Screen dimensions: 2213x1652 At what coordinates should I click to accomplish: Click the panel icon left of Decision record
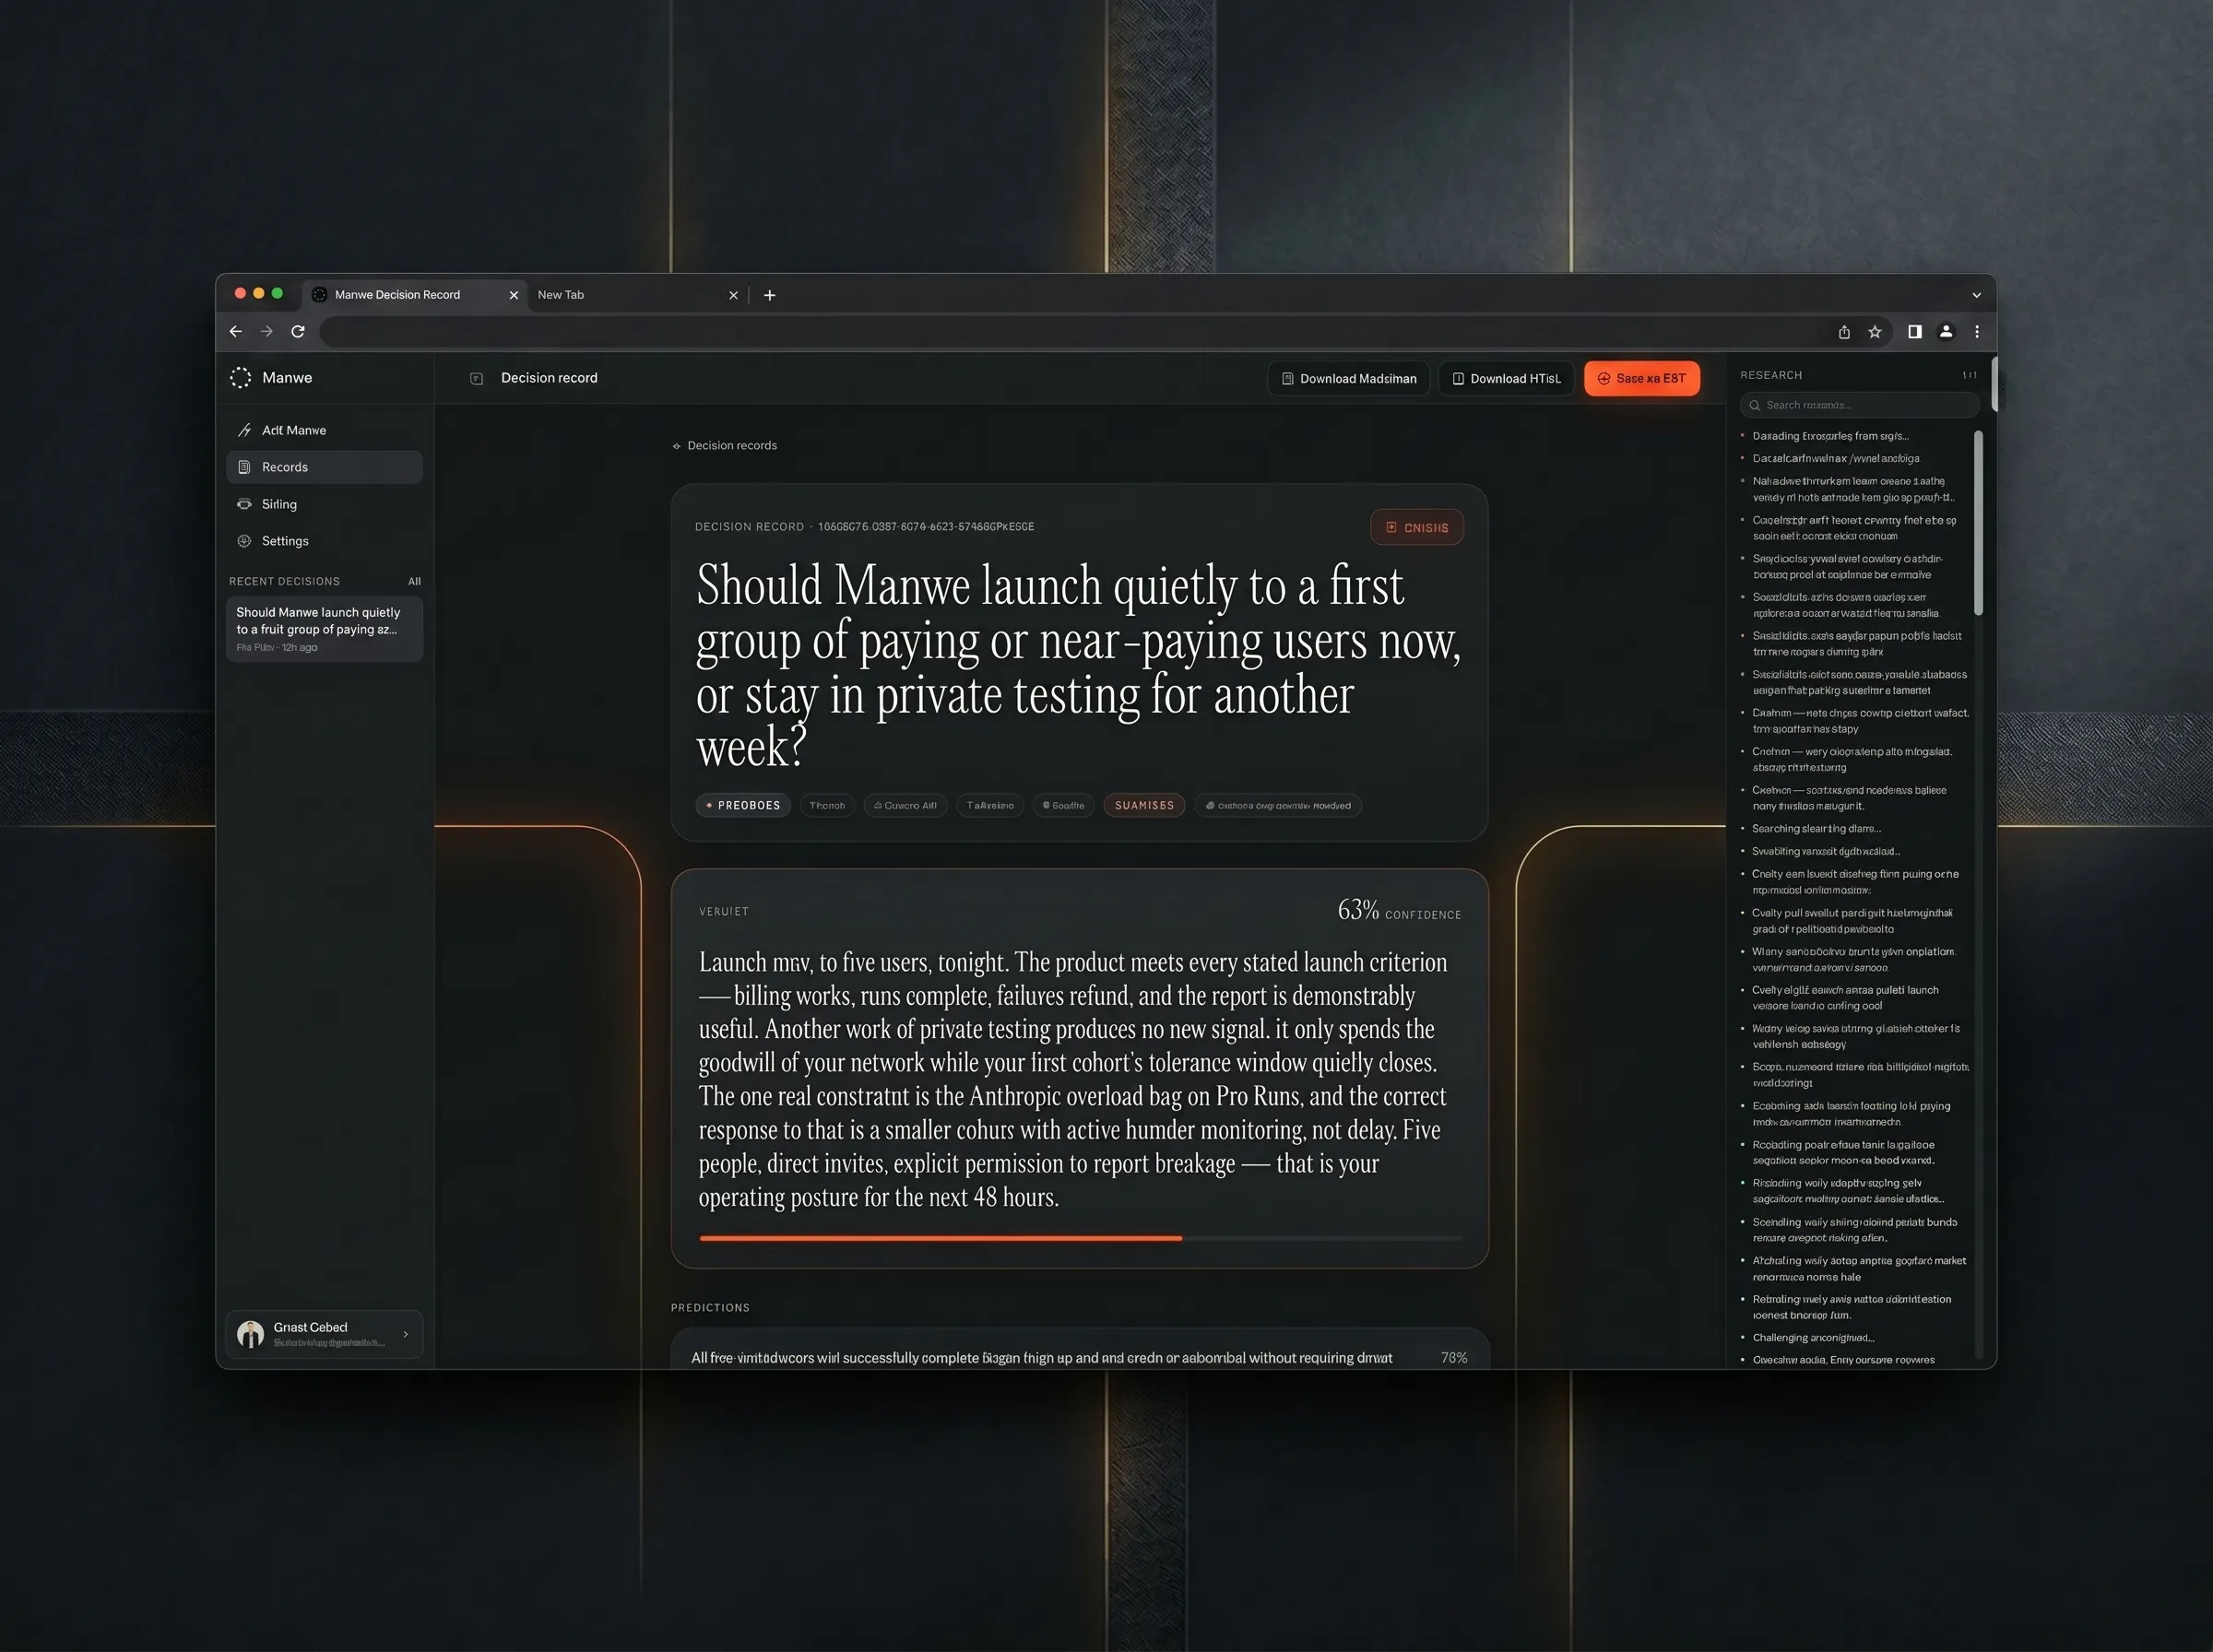(476, 378)
